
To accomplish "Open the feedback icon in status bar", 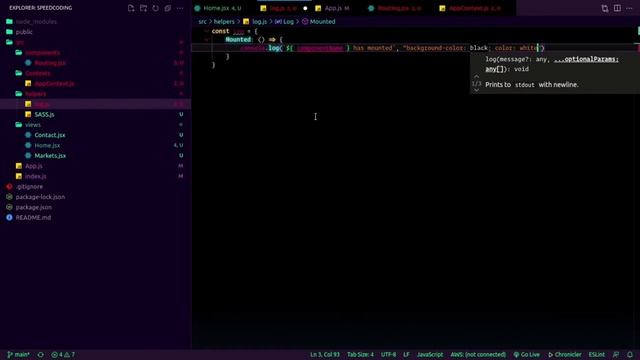I will [616, 355].
